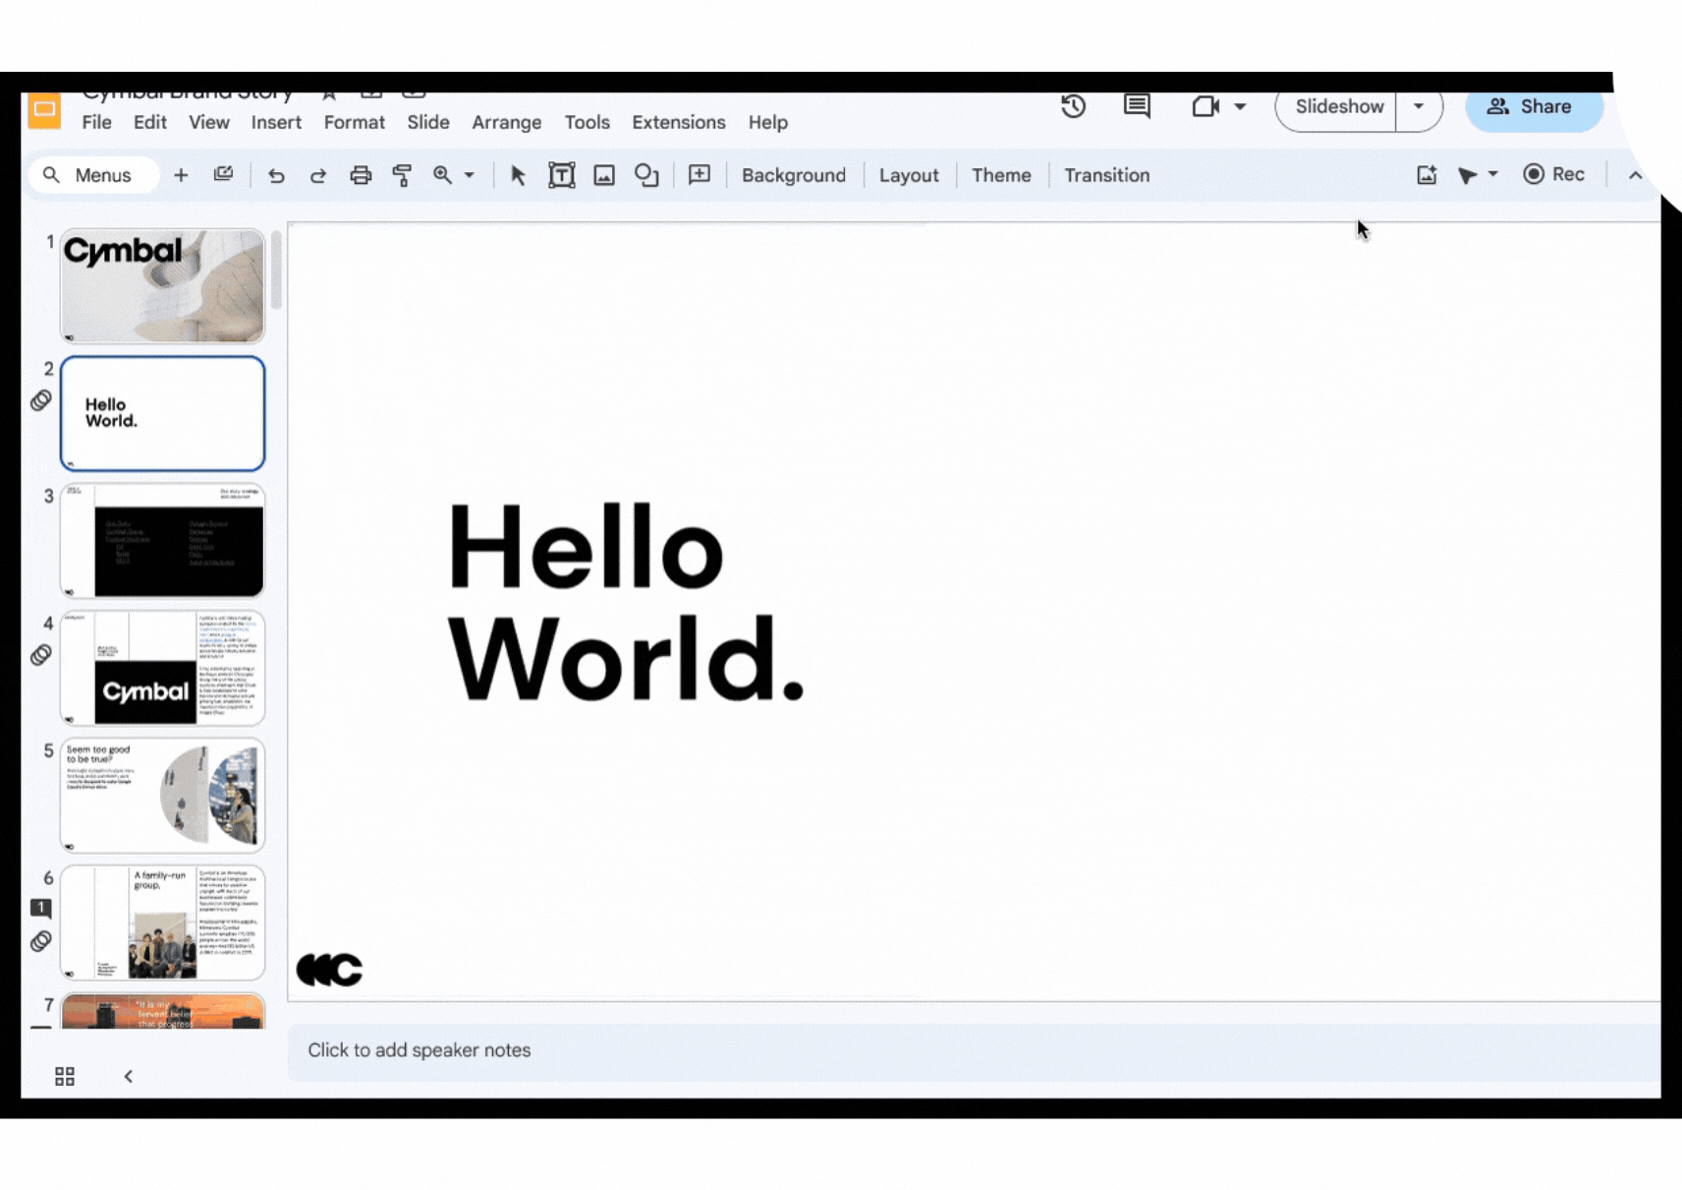
Task: Click the filmstrip scrollbar
Action: (x=276, y=270)
